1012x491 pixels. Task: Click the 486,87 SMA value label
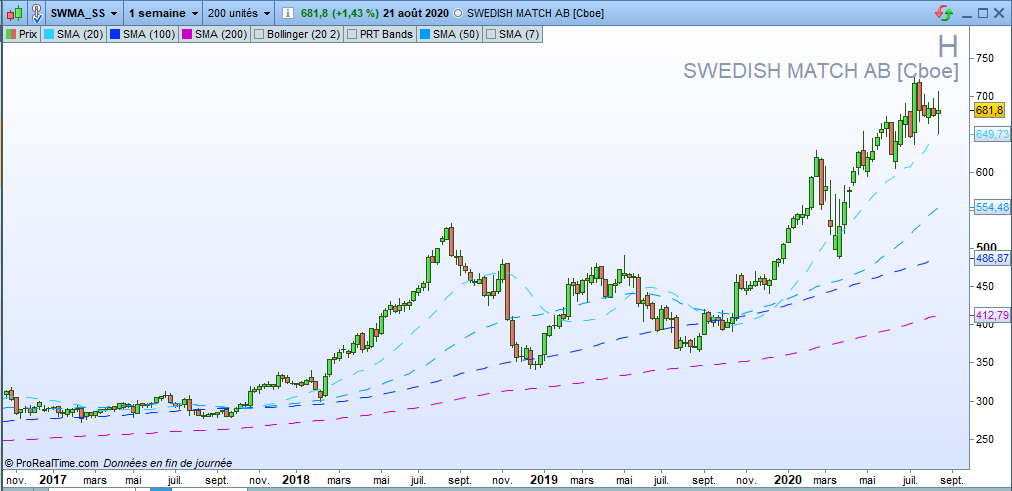click(x=991, y=258)
